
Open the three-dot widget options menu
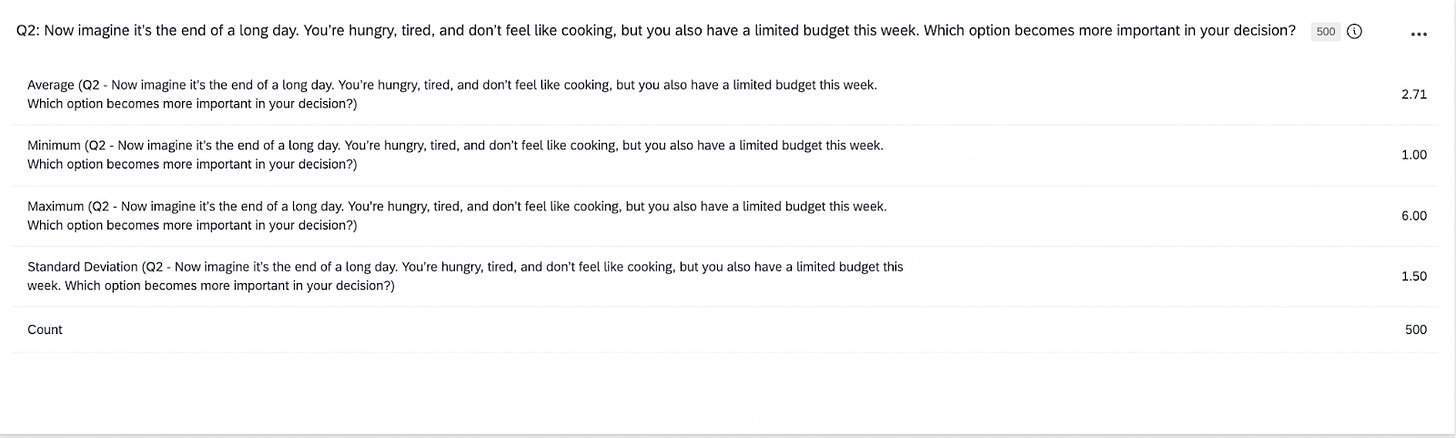(x=1418, y=33)
